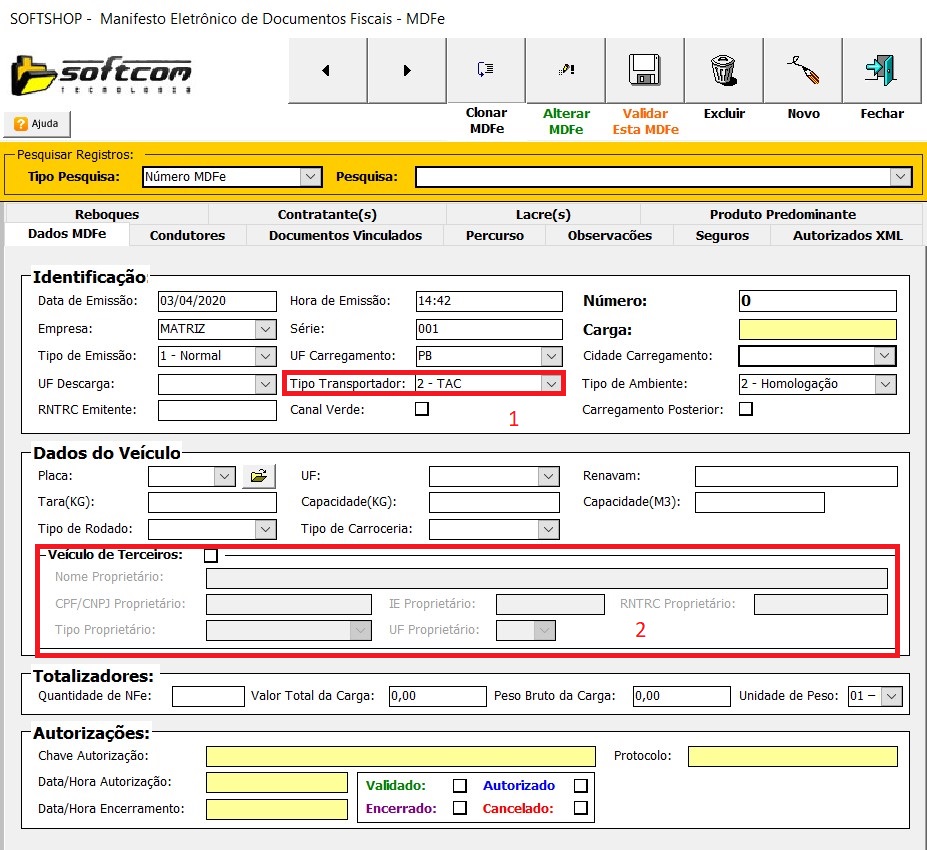The width and height of the screenshot is (927, 850).
Task: Click the Excluir trash can icon
Action: (723, 70)
